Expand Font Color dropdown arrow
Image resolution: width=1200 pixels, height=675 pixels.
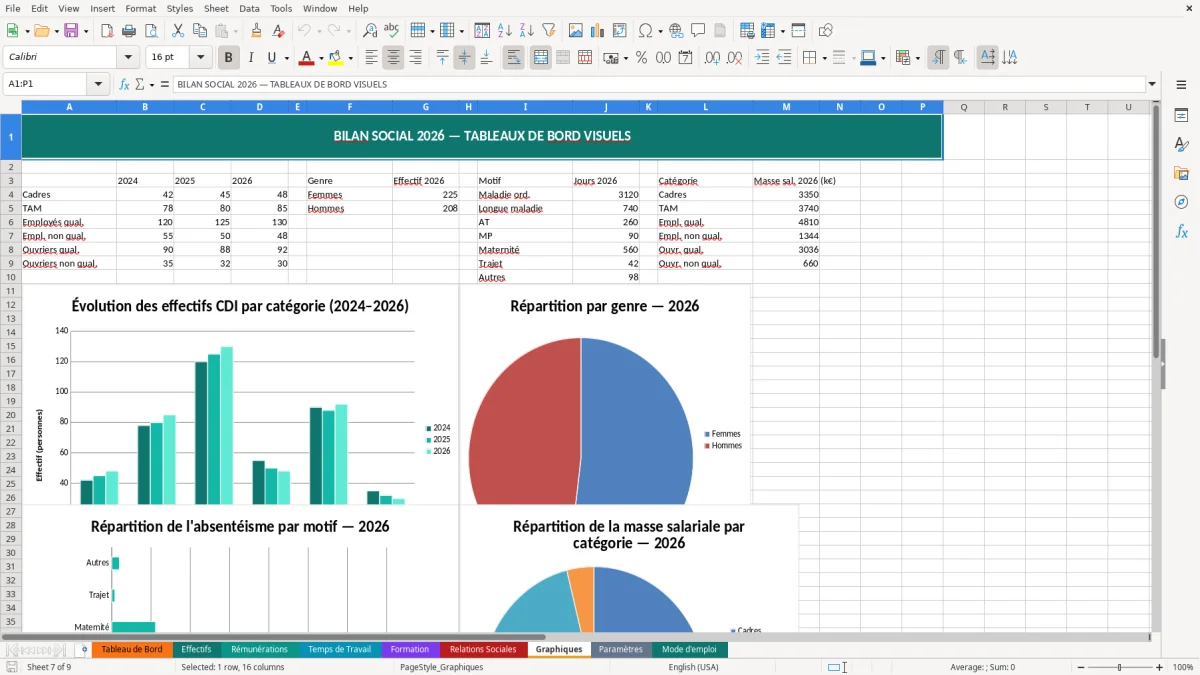tap(320, 58)
